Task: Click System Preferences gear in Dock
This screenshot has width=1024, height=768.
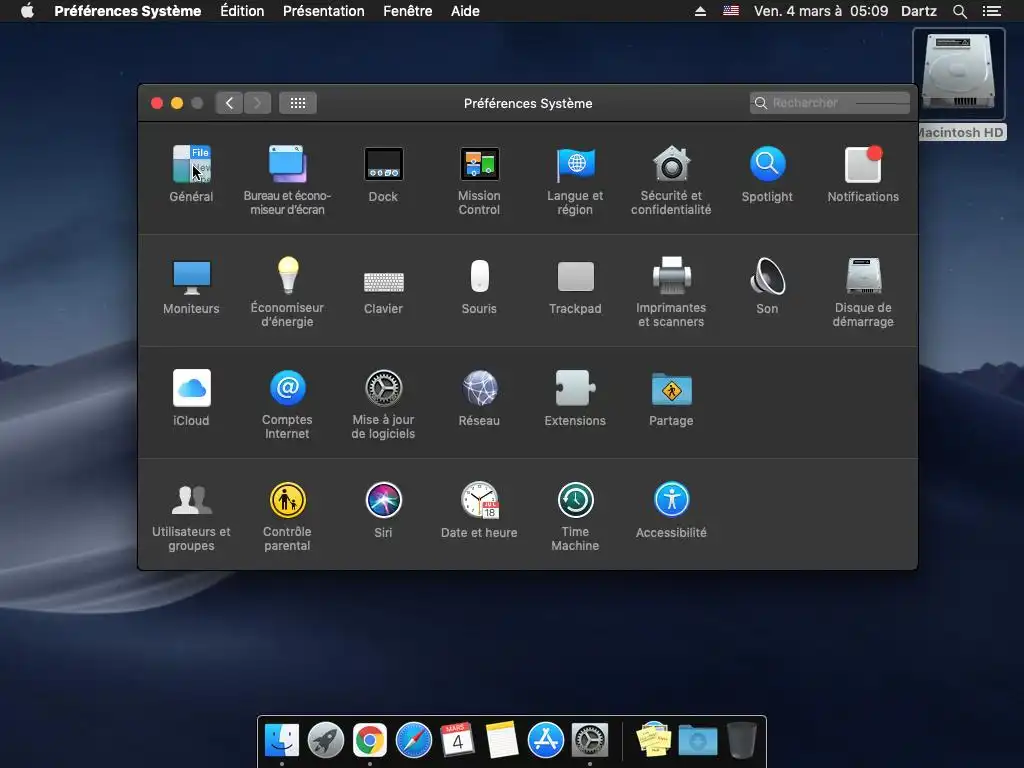Action: 590,741
